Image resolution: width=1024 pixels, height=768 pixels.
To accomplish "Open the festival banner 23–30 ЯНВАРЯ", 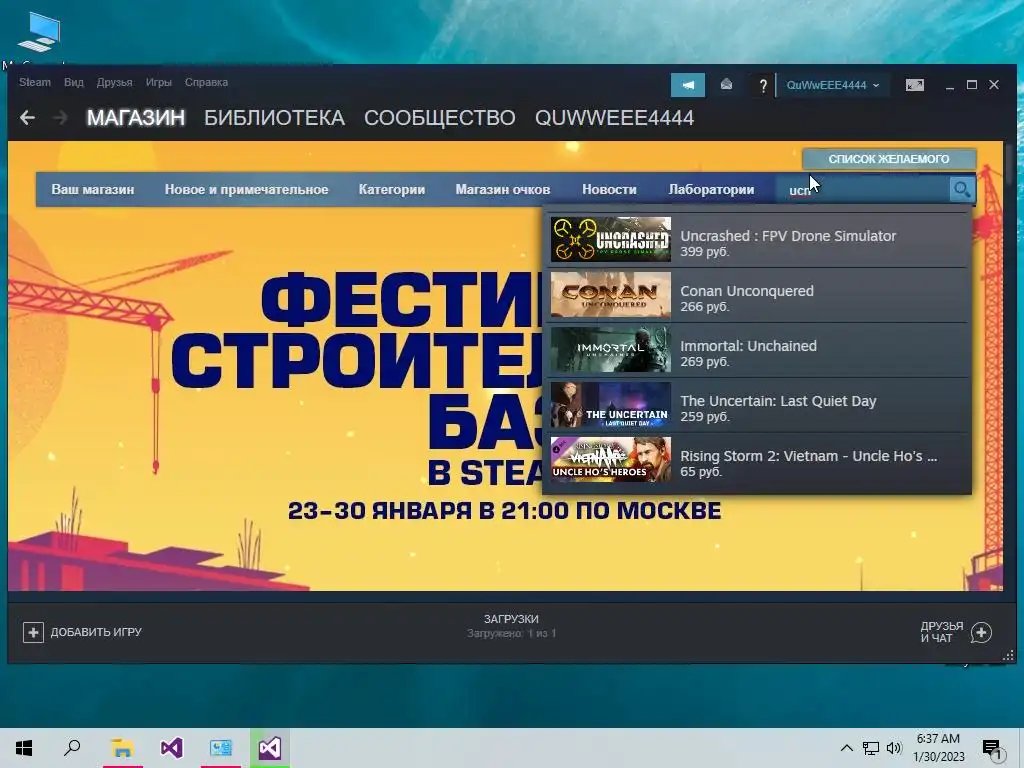I will 504,511.
